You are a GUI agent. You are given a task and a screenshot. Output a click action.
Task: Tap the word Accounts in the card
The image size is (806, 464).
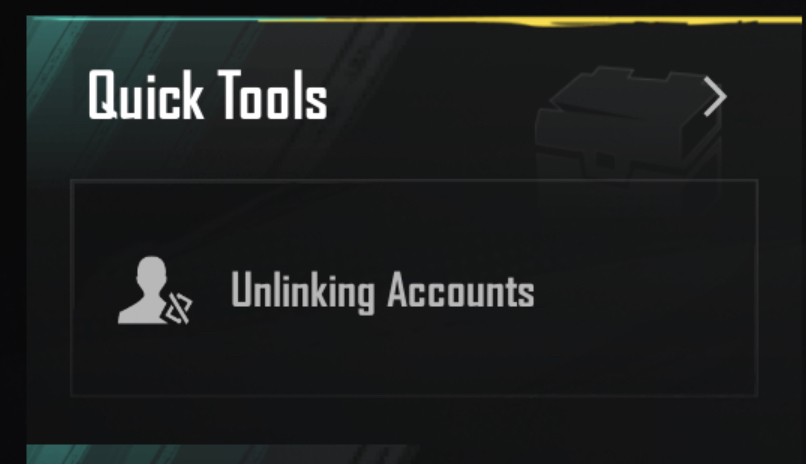click(461, 290)
